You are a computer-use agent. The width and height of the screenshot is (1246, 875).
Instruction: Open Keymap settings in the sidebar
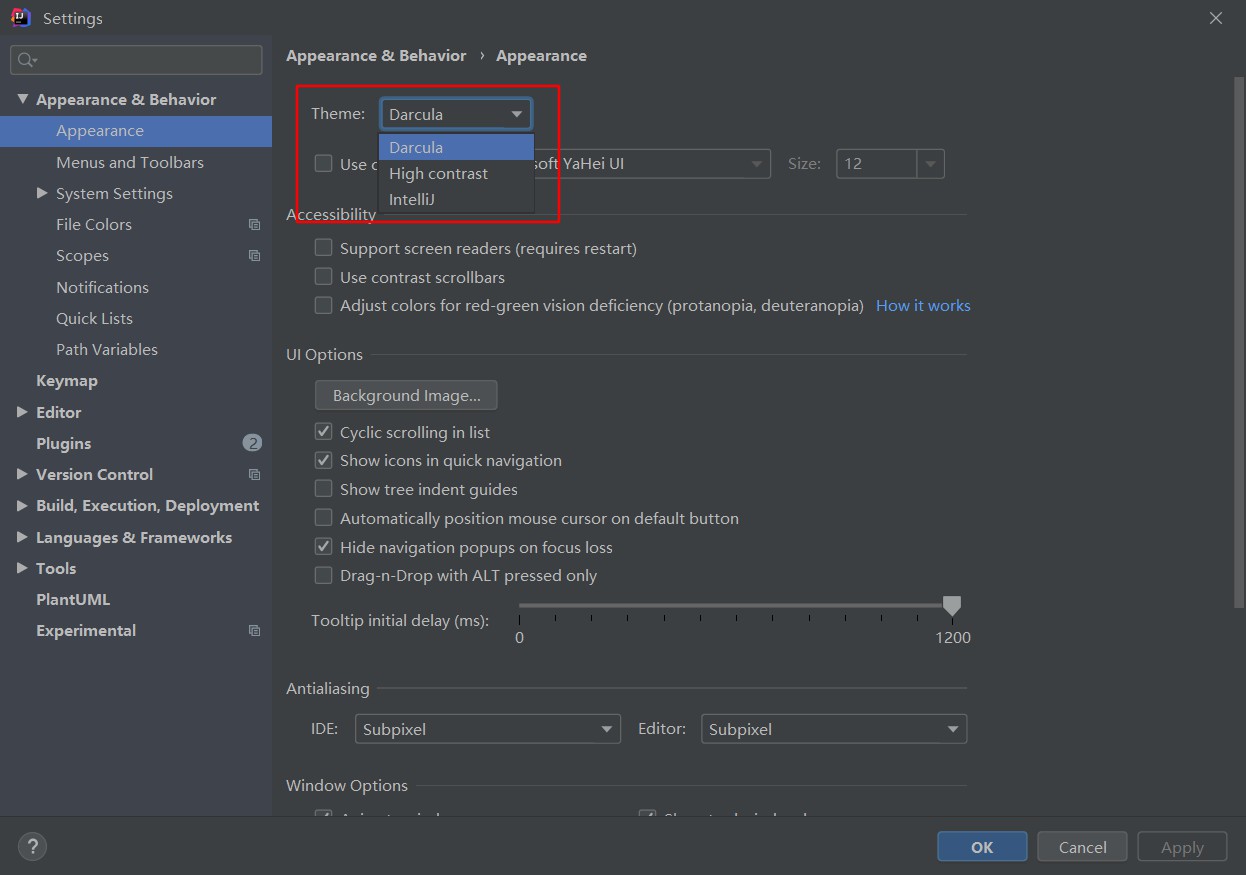[x=67, y=381]
